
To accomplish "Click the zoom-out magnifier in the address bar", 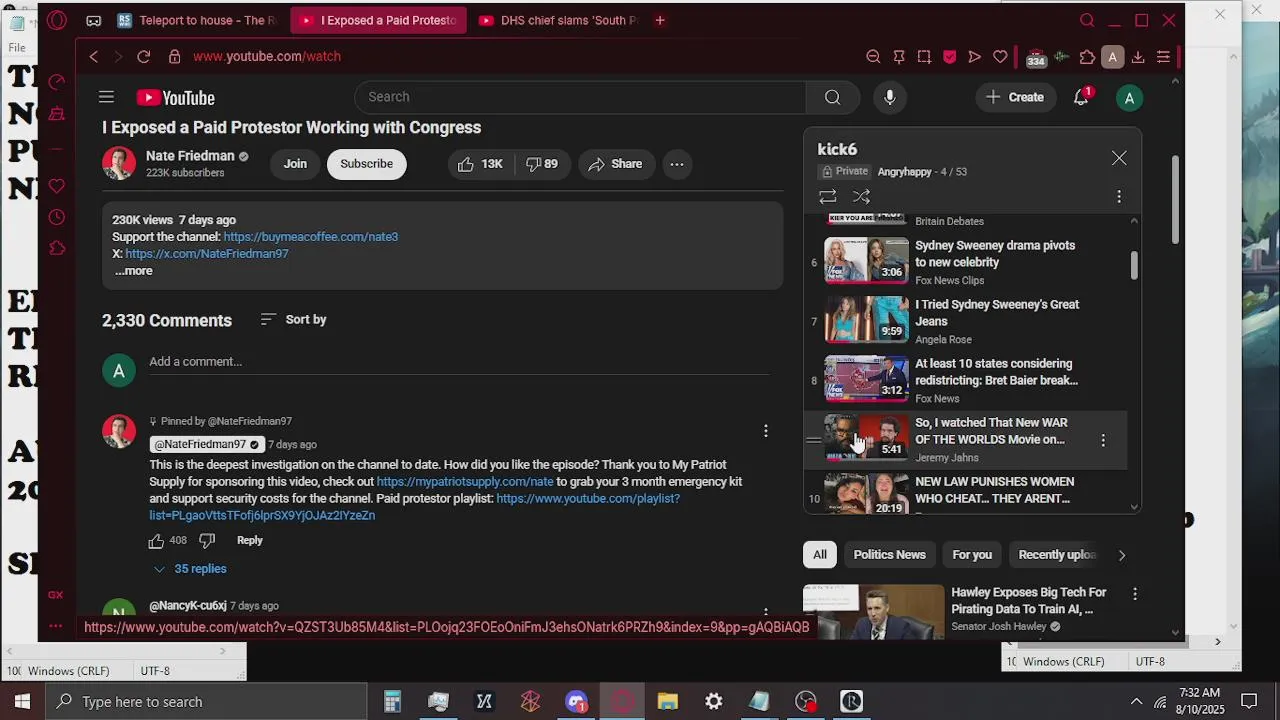I will pyautogui.click(x=873, y=57).
